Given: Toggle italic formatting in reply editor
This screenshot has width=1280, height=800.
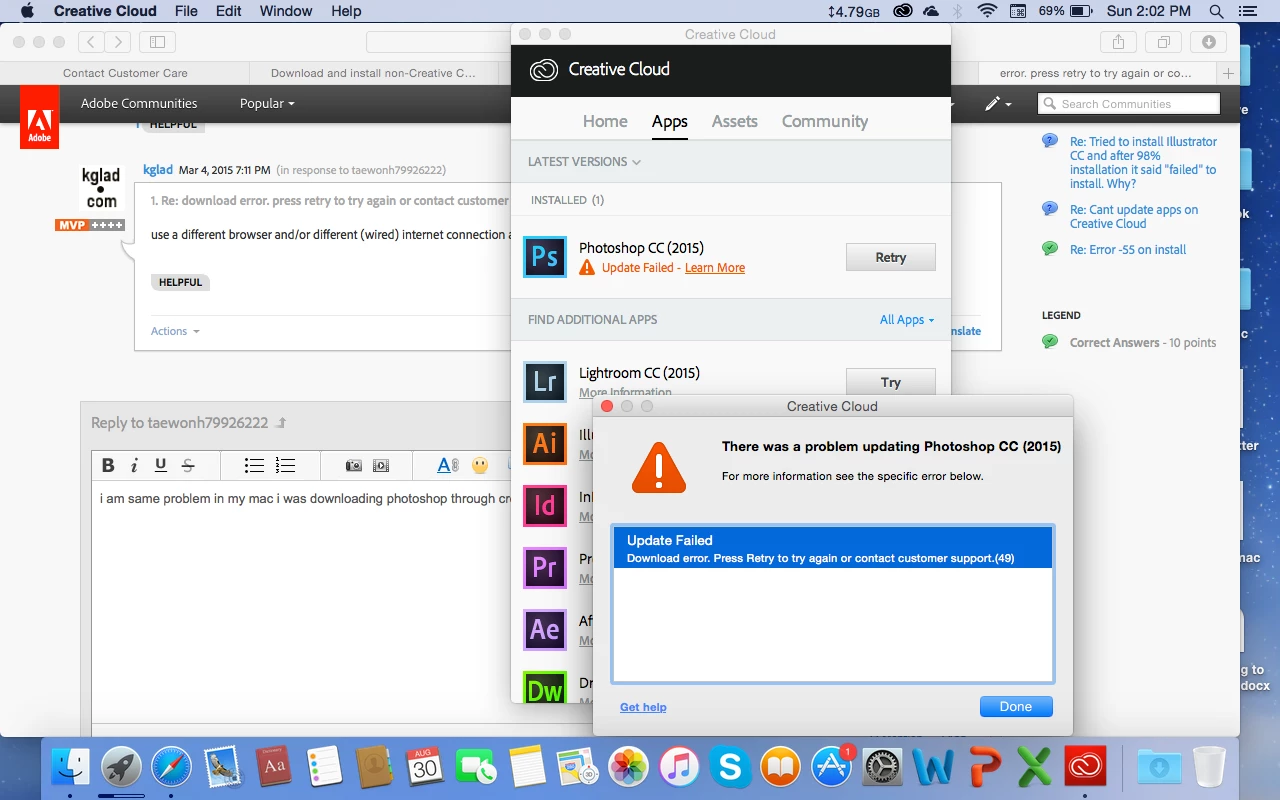Looking at the screenshot, I should (134, 465).
